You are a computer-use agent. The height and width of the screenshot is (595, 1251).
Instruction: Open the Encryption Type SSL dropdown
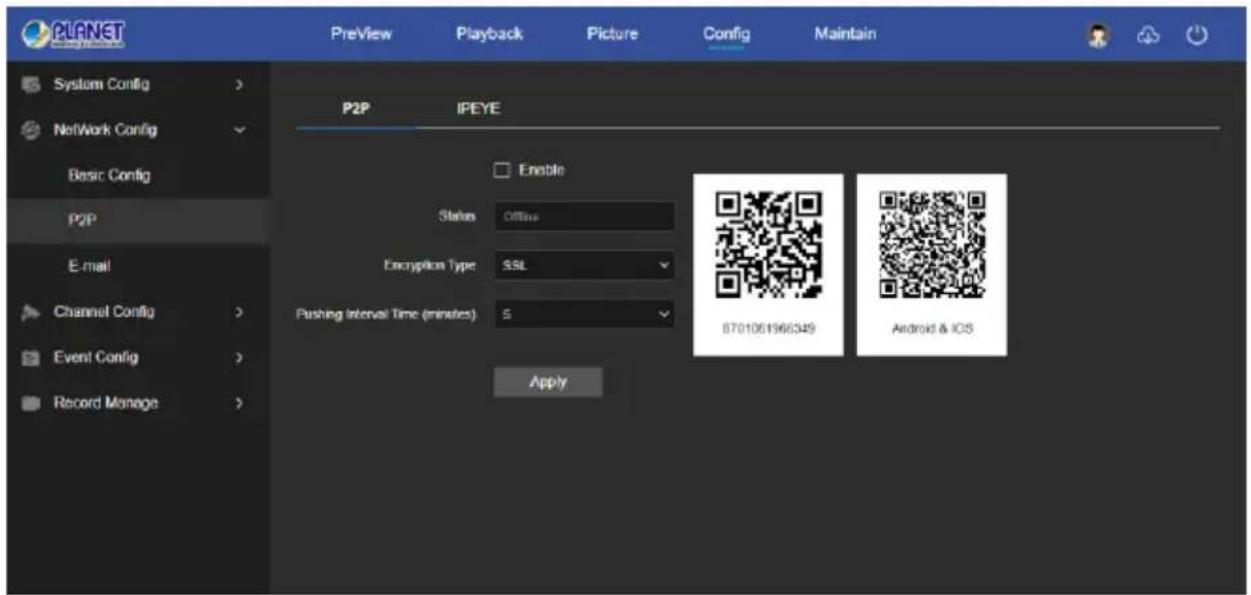point(585,265)
